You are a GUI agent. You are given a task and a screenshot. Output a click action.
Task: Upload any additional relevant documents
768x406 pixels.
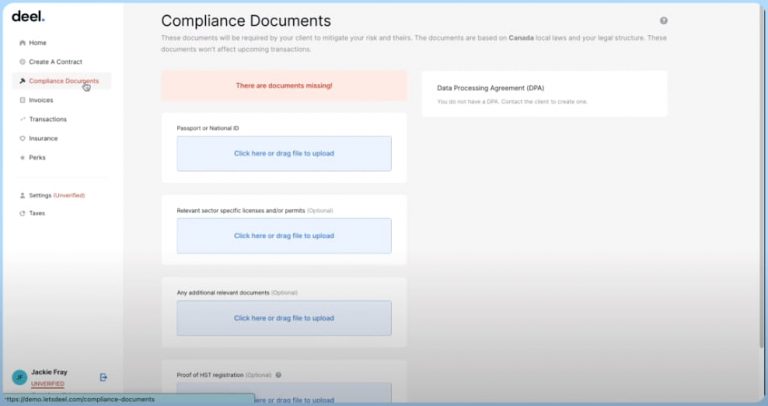tap(284, 318)
